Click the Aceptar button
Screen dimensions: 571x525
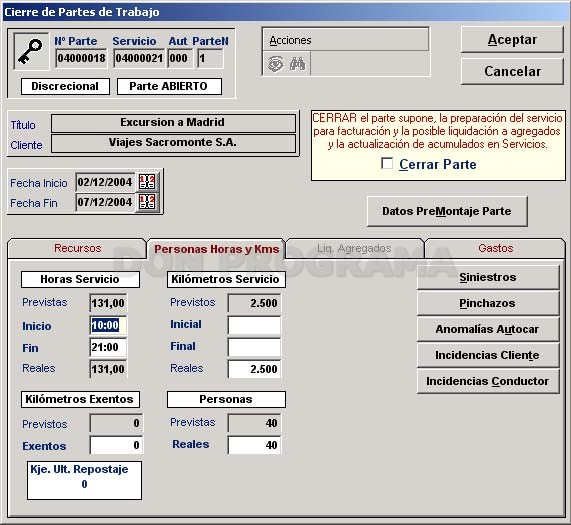512,39
